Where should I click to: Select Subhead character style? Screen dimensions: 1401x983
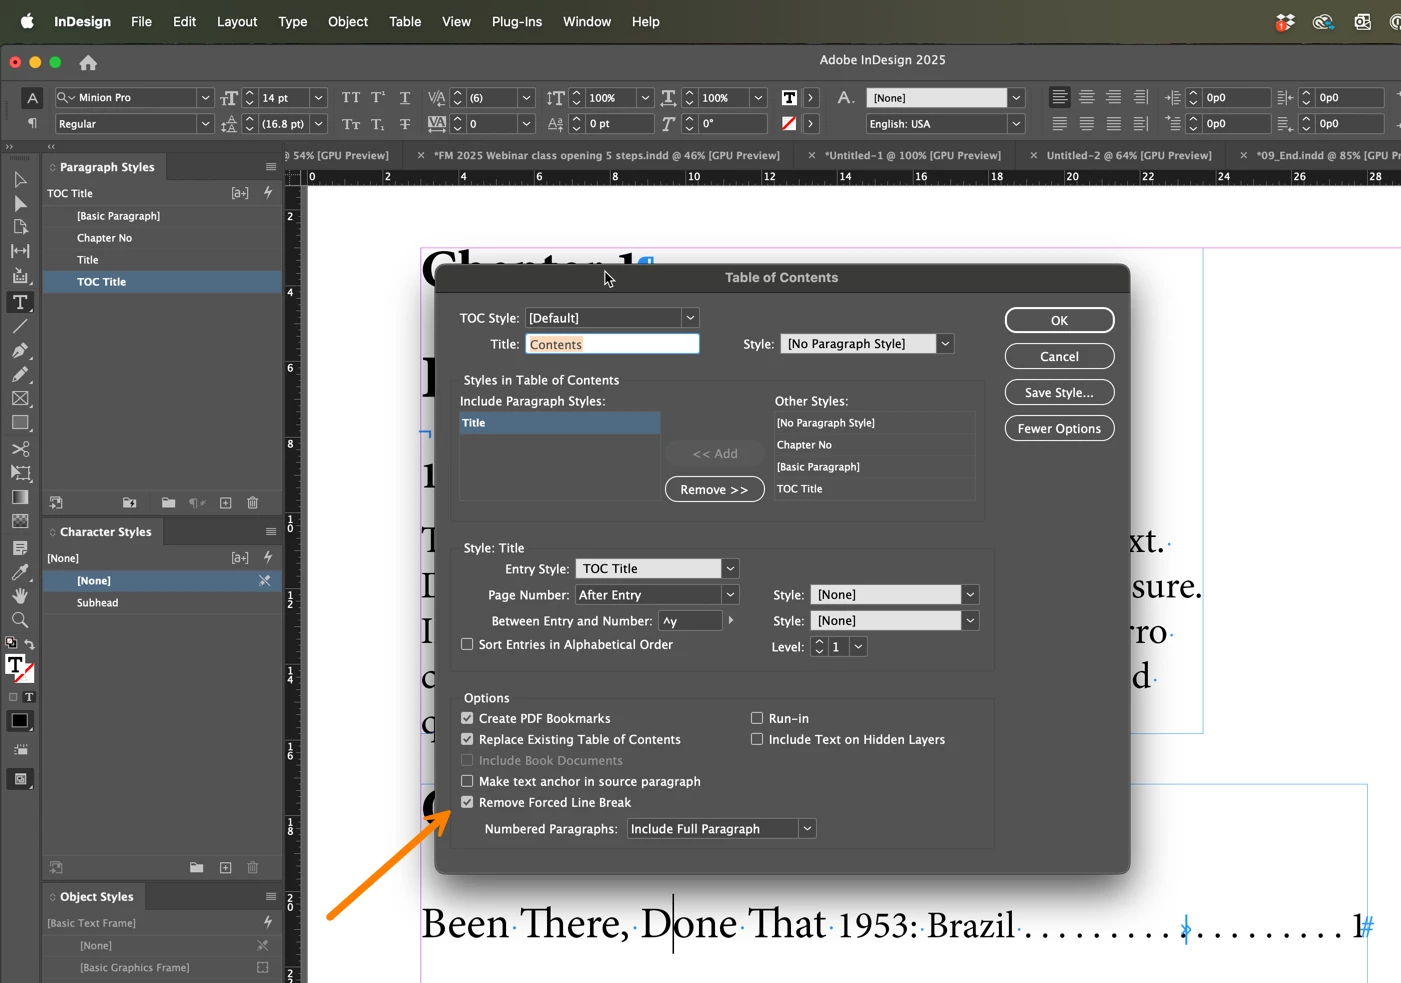point(160,603)
